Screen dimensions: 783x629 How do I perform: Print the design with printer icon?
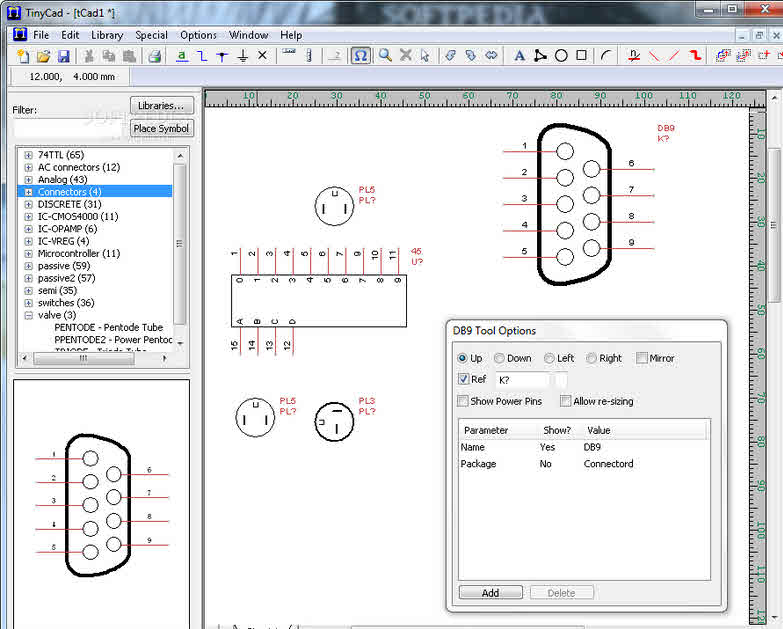coord(155,56)
